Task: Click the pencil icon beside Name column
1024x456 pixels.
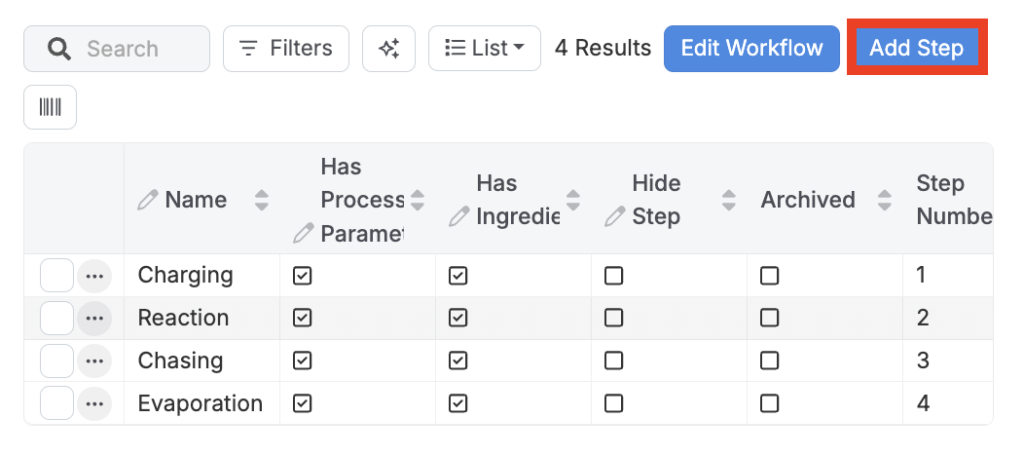Action: pyautogui.click(x=148, y=200)
